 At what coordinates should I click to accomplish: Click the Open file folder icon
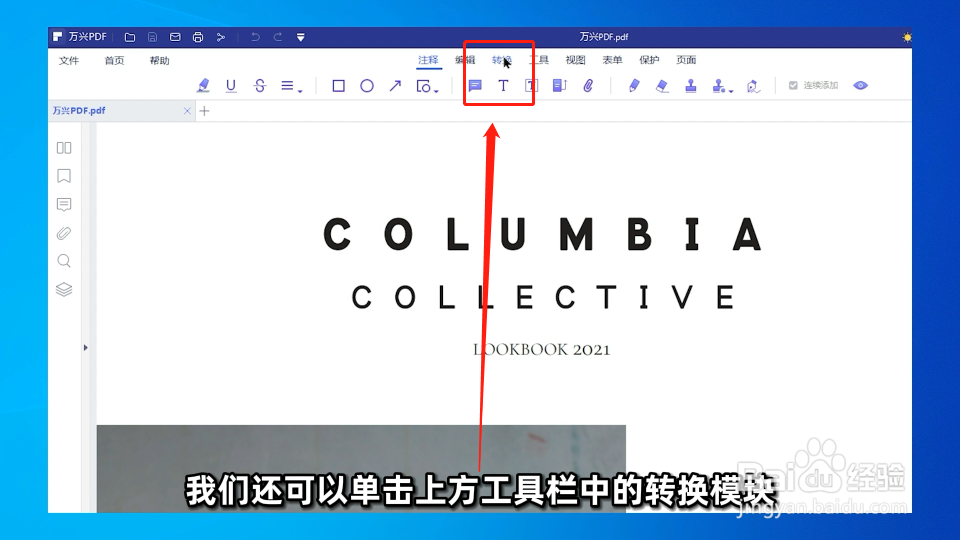coord(130,37)
